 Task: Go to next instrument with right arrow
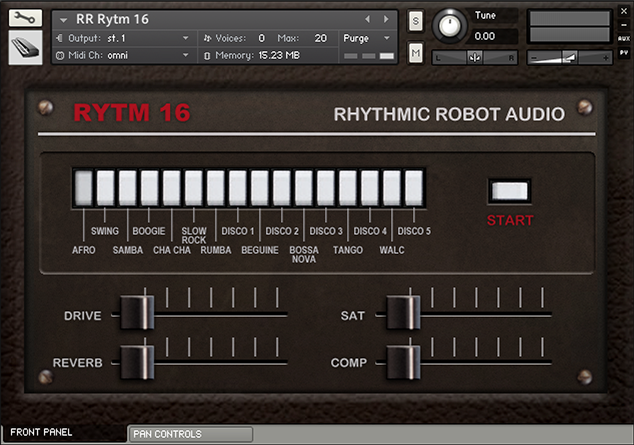click(x=386, y=19)
